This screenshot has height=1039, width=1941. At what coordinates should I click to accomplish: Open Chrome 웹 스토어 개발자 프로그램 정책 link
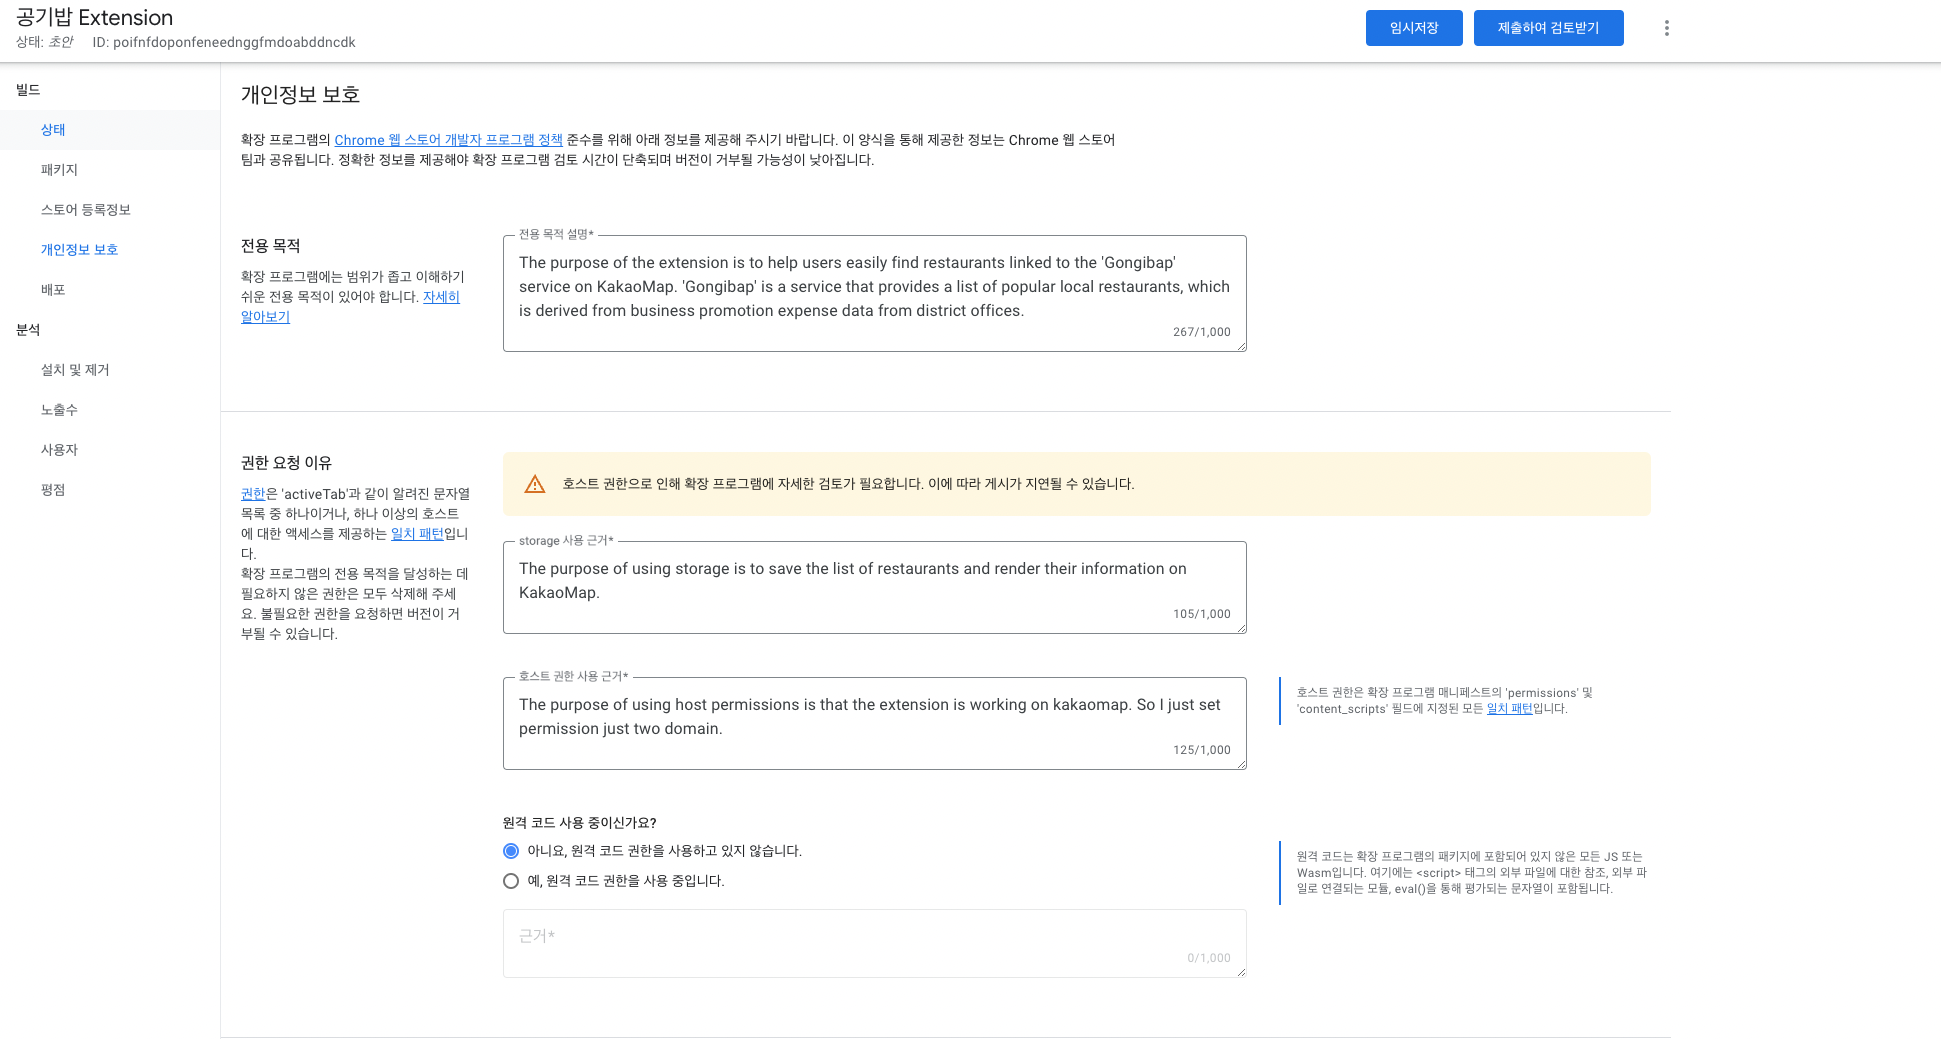tap(448, 140)
